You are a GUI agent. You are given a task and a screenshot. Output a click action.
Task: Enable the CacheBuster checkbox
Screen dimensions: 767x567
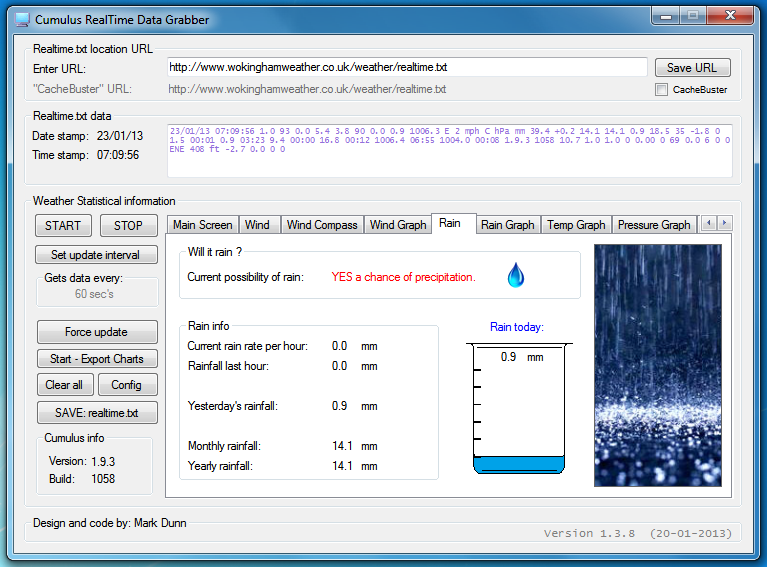(661, 90)
